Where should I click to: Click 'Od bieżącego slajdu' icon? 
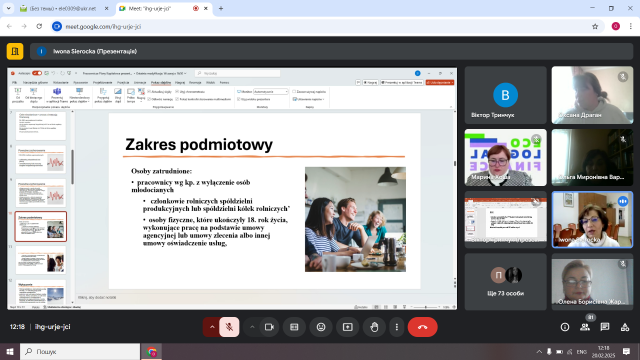point(33,95)
